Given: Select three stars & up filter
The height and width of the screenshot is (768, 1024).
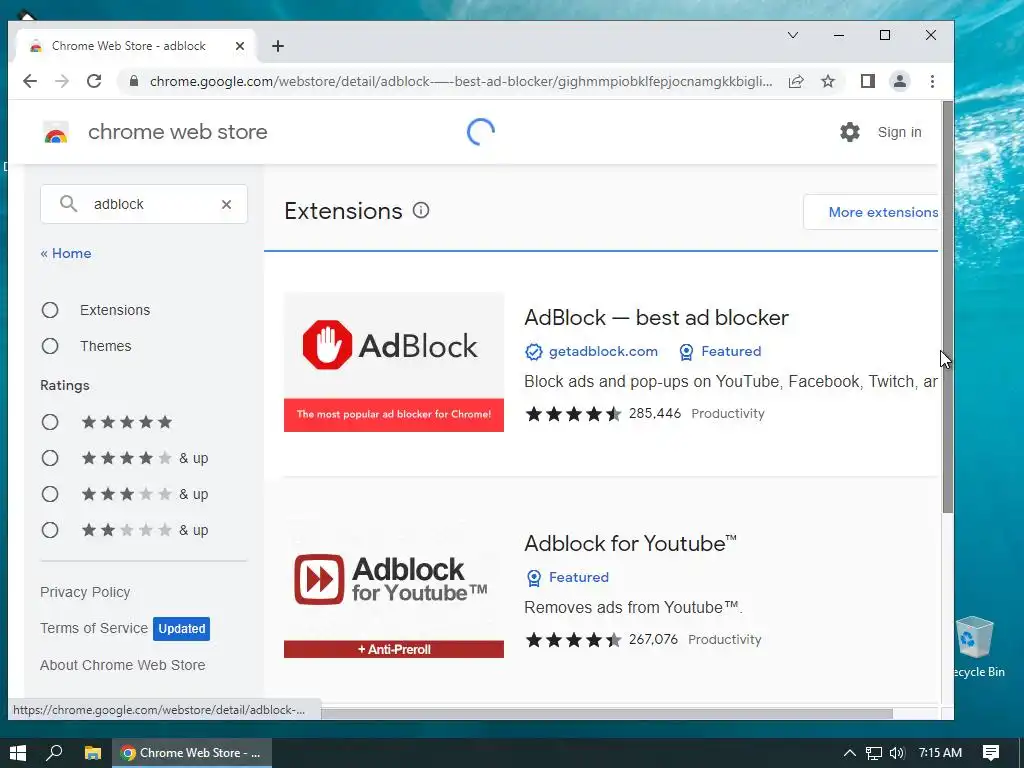Looking at the screenshot, I should (50, 494).
